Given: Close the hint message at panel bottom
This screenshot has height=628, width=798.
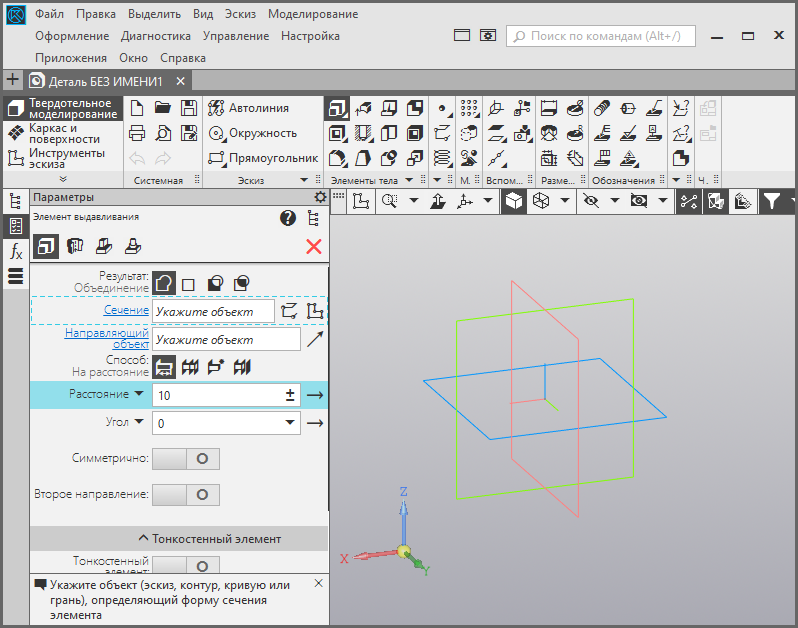Looking at the screenshot, I should (x=319, y=583).
